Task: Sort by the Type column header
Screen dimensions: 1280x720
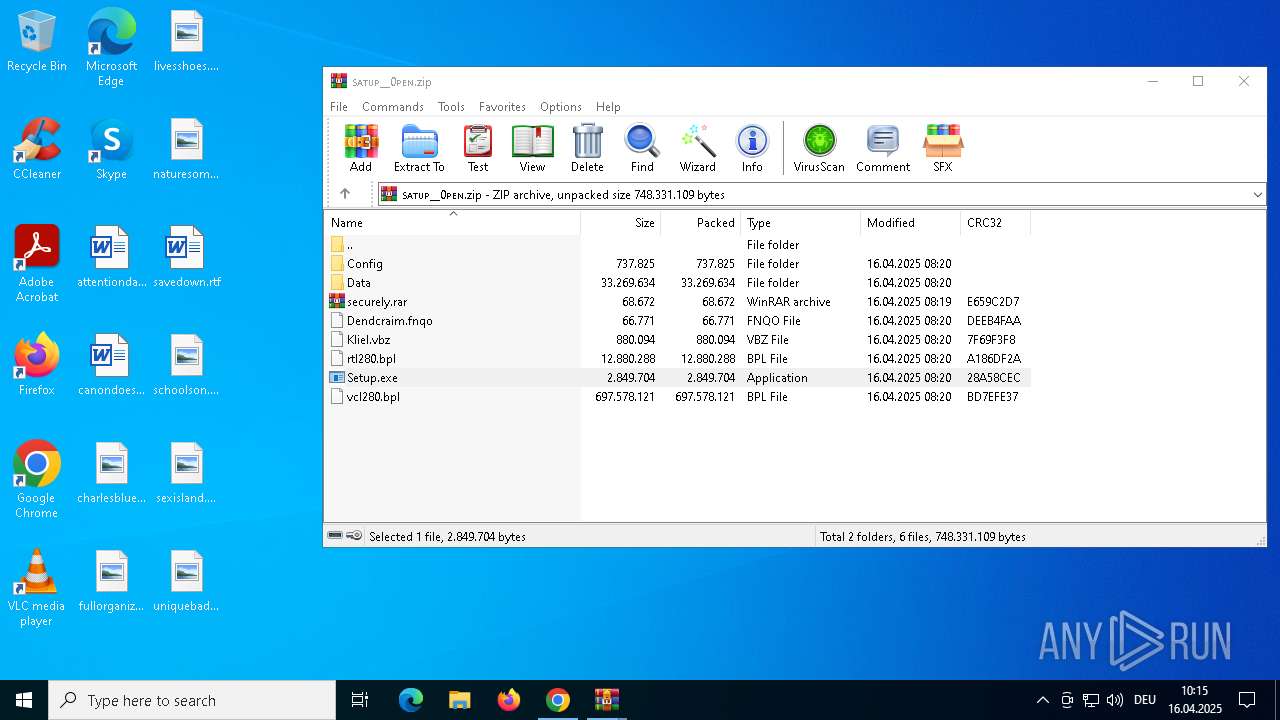Action: pos(801,222)
